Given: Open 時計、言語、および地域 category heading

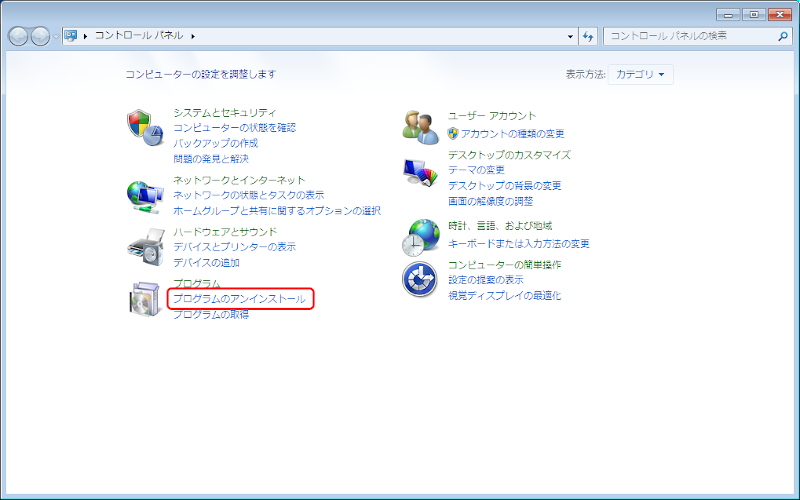Looking at the screenshot, I should [x=500, y=226].
